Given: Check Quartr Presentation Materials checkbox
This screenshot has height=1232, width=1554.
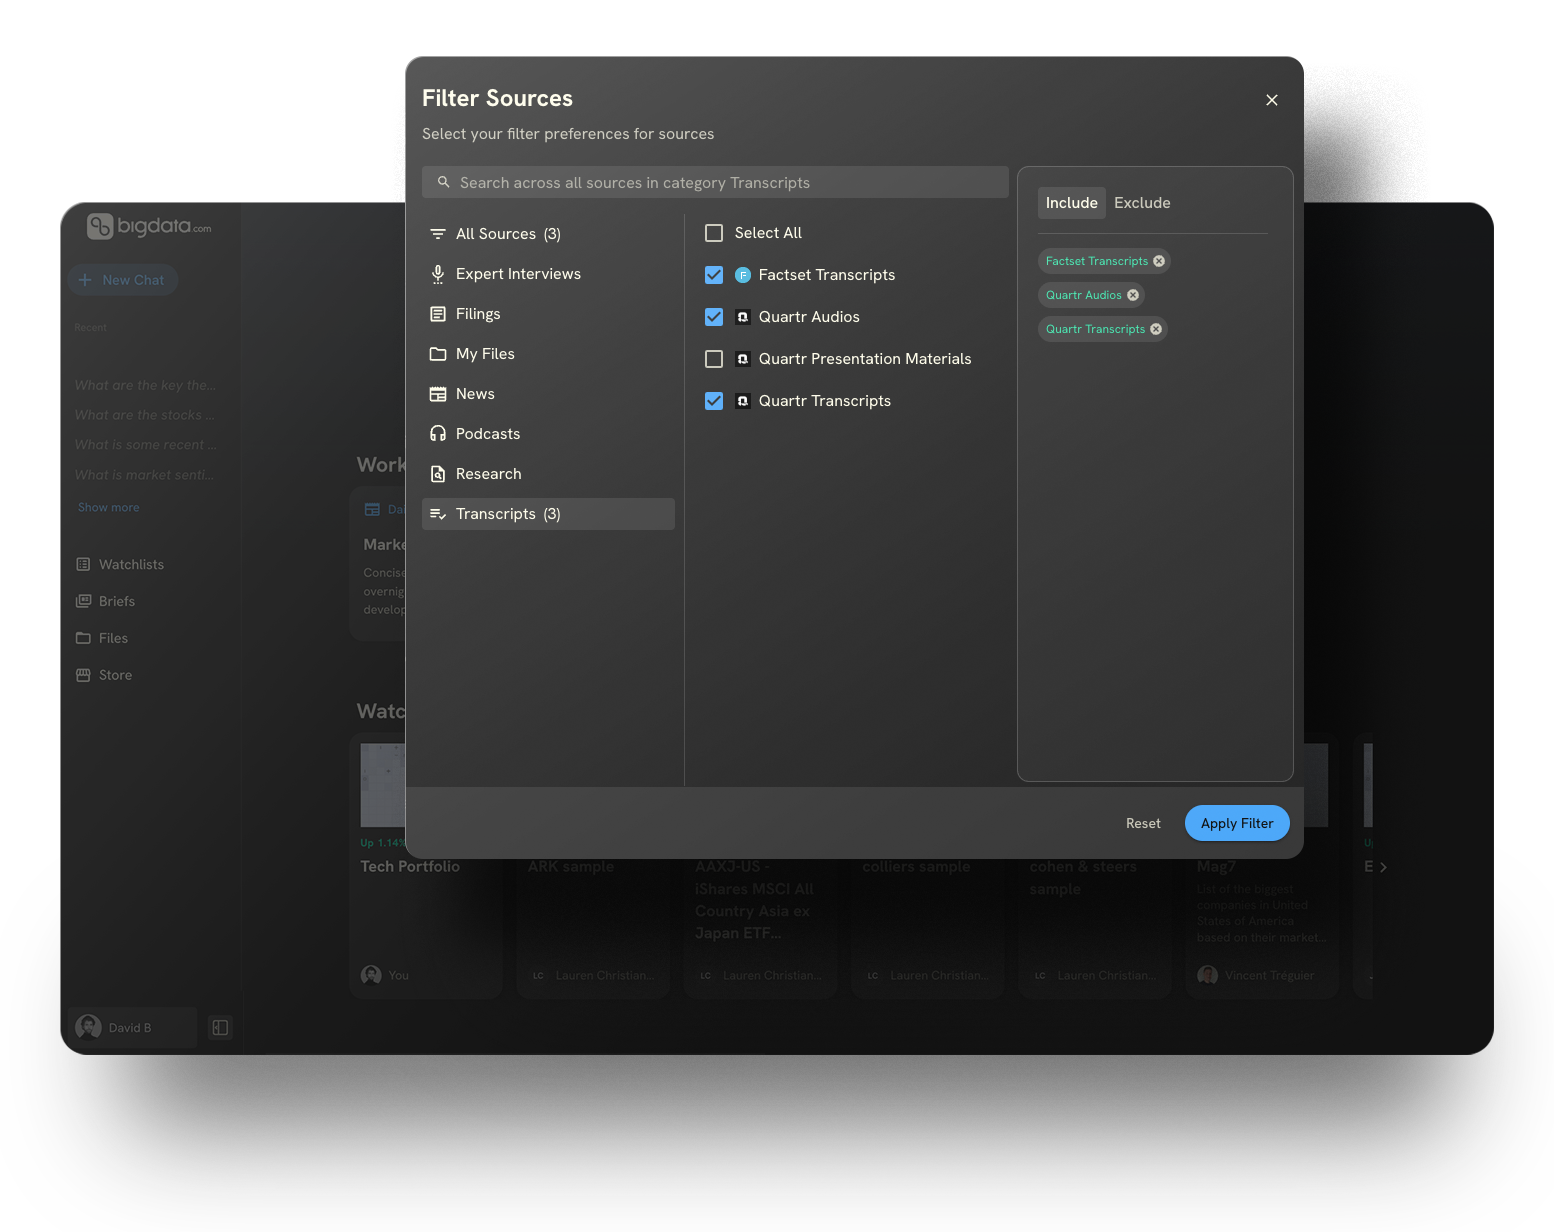Looking at the screenshot, I should 714,359.
